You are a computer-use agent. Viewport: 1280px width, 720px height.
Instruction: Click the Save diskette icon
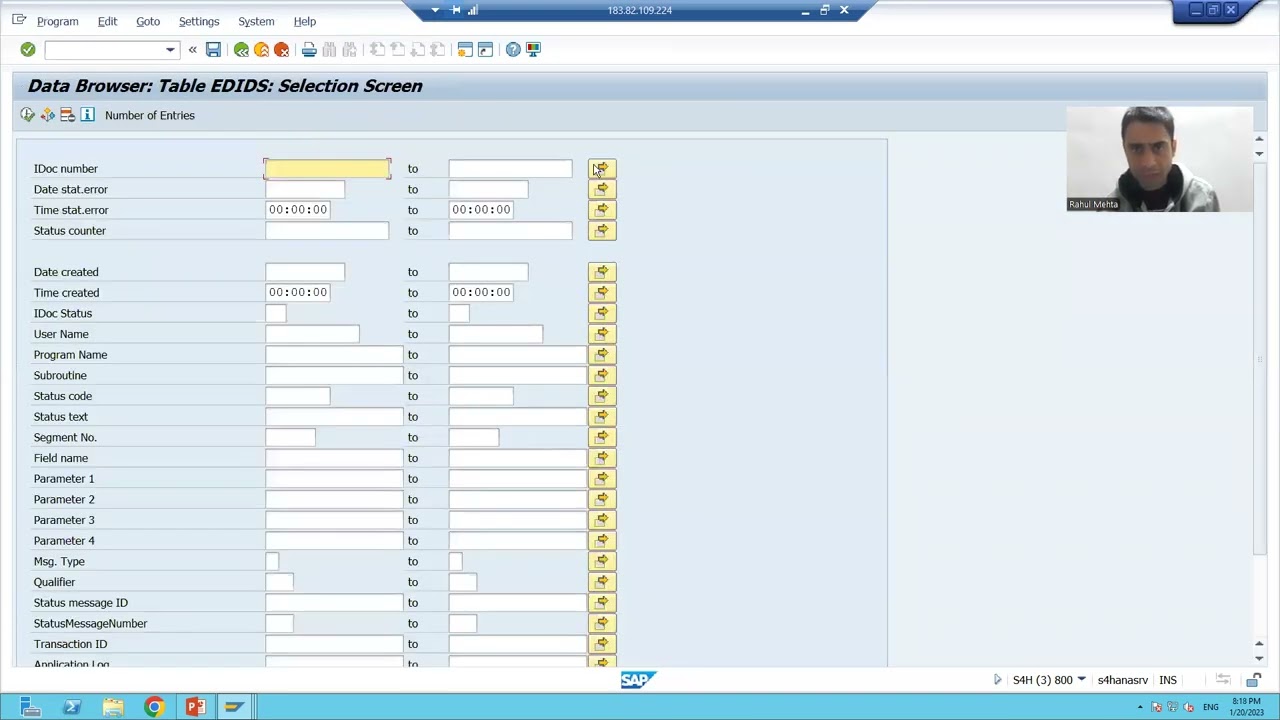pos(213,49)
